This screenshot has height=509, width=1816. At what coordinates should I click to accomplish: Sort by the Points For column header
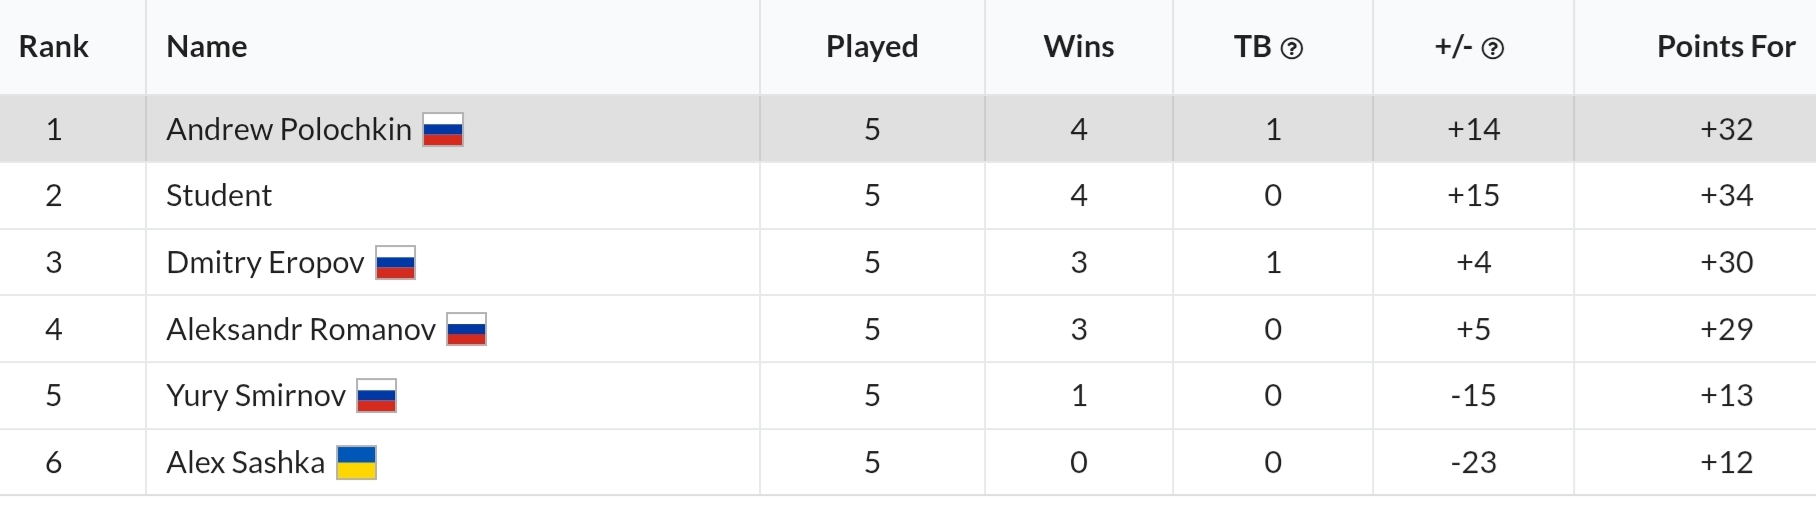1726,47
